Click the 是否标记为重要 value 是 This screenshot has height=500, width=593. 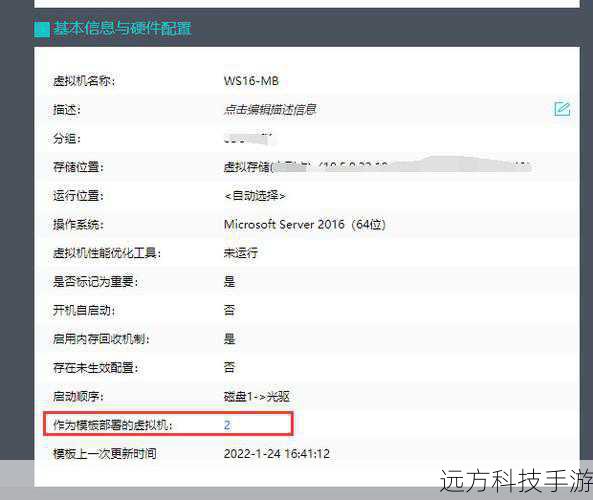click(229, 281)
